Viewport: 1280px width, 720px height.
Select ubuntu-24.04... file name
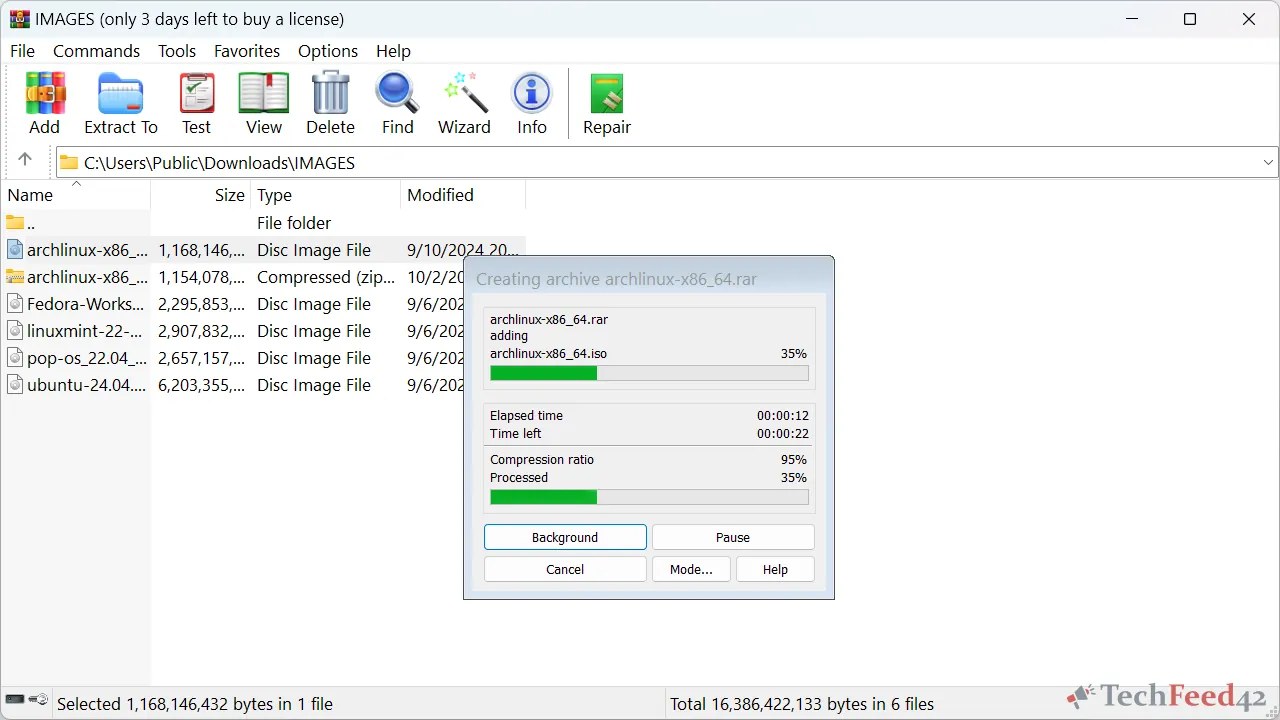[x=86, y=385]
